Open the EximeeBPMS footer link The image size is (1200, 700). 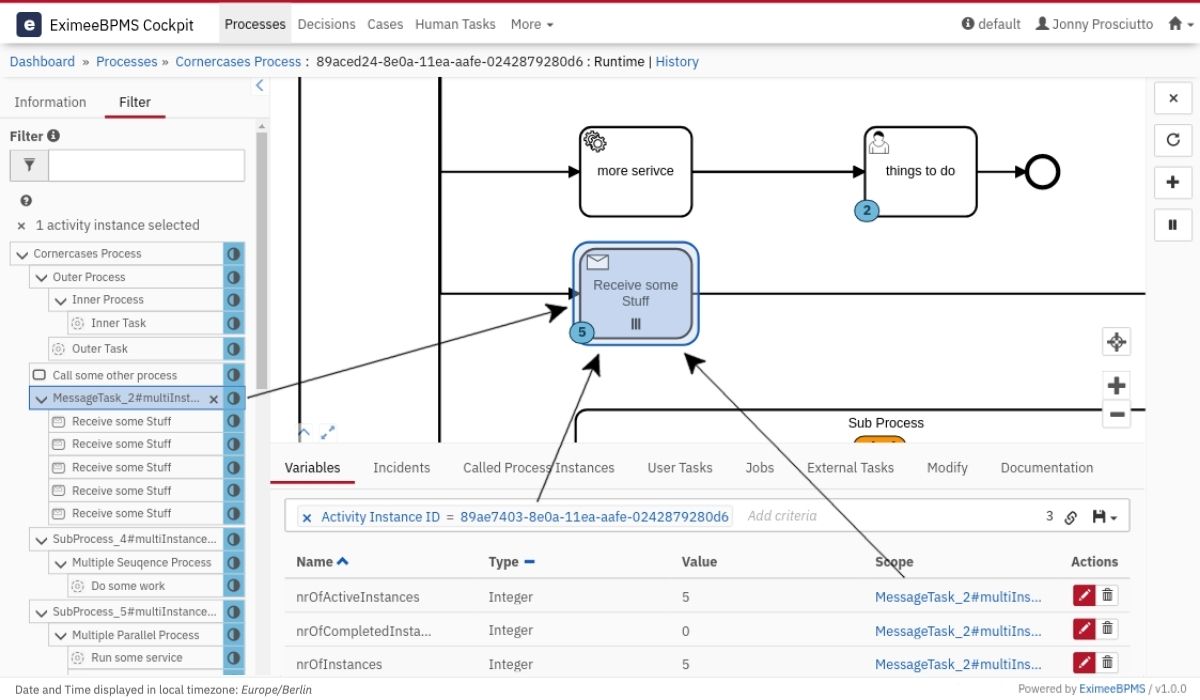pos(1111,688)
